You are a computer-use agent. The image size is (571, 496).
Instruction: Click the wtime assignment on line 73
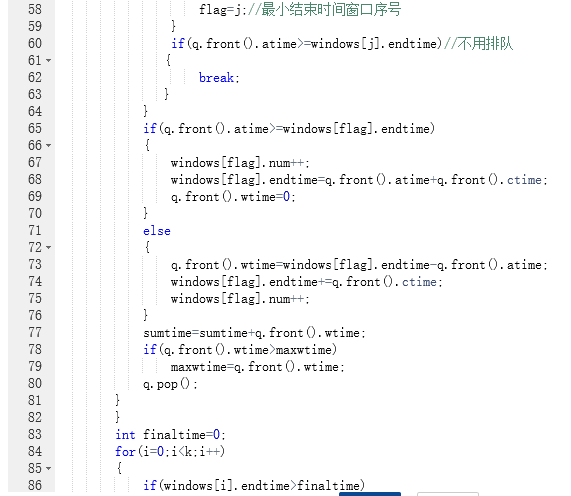(359, 265)
